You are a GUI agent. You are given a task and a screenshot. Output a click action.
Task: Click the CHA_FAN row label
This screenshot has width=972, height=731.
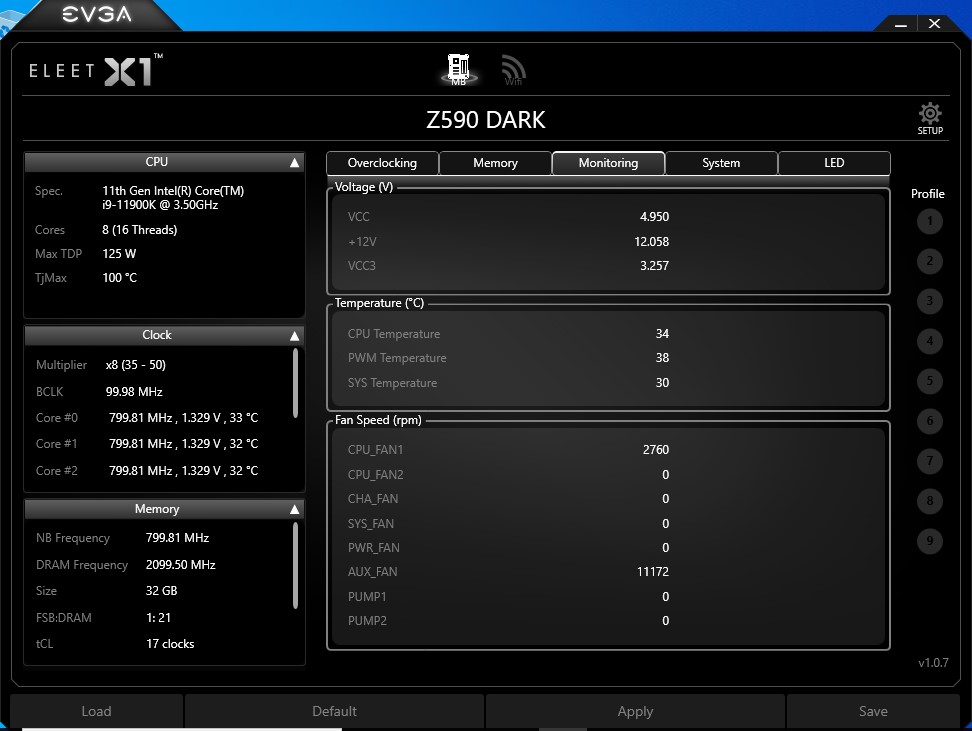(373, 498)
